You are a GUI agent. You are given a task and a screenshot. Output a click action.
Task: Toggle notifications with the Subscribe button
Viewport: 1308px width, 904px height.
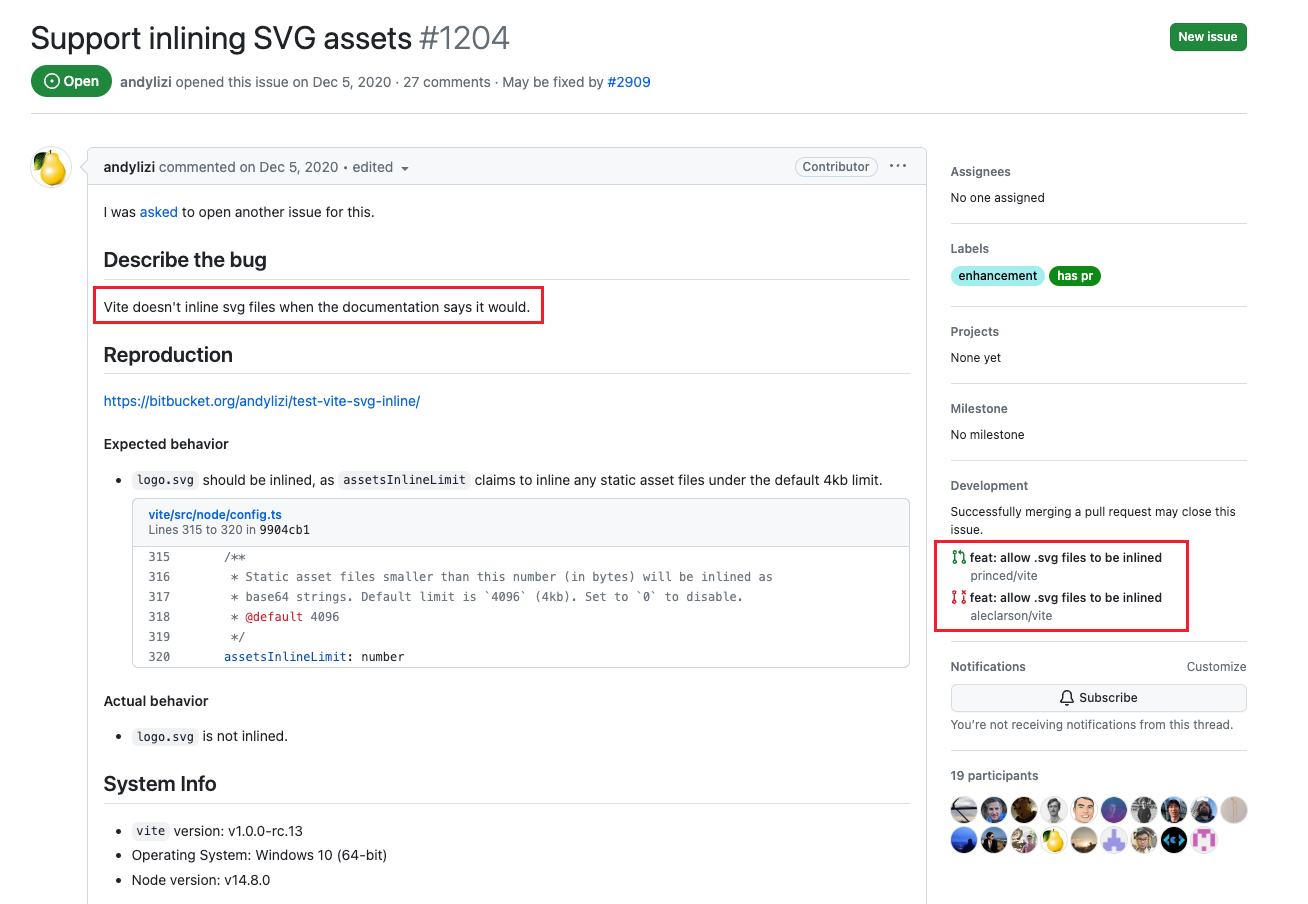coord(1097,698)
